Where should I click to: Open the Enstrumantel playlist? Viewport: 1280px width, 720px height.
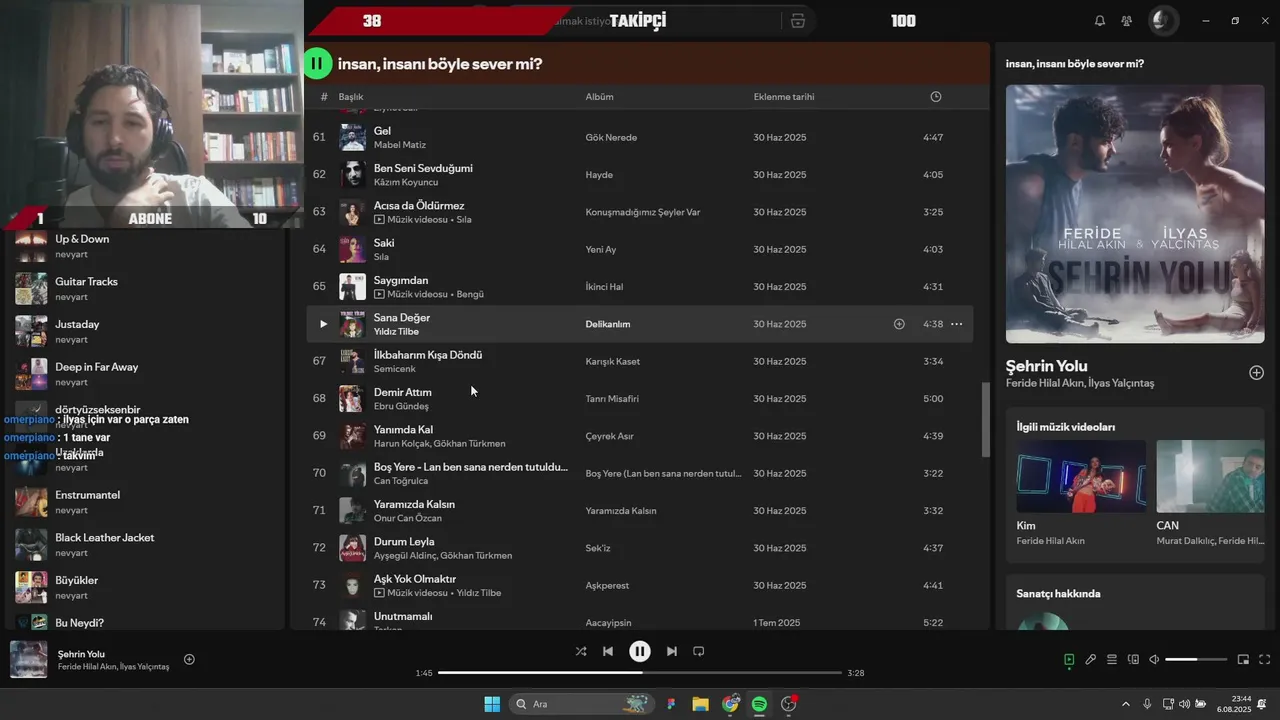point(87,495)
